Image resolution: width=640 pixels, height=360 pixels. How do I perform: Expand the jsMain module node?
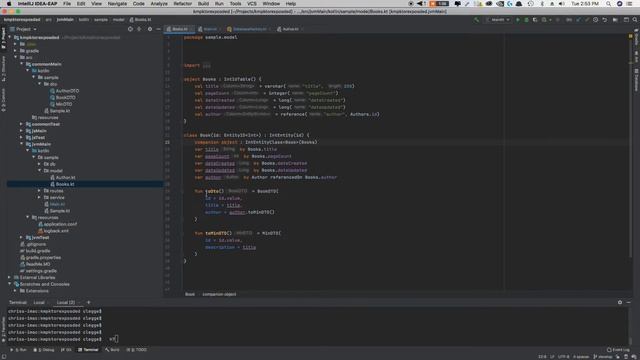[x=22, y=131]
